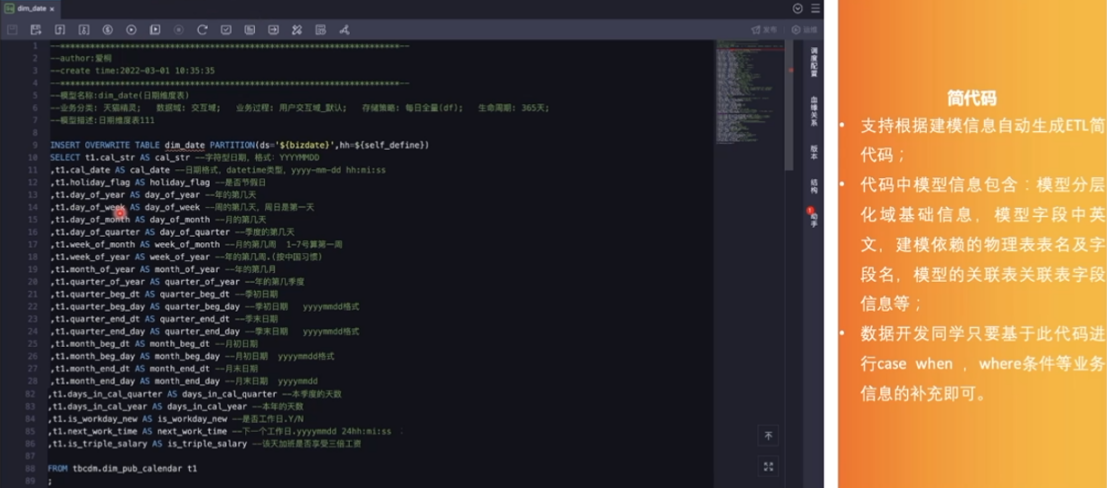Click the checkmark precompile icon
This screenshot has width=1107, height=489.
[x=226, y=30]
